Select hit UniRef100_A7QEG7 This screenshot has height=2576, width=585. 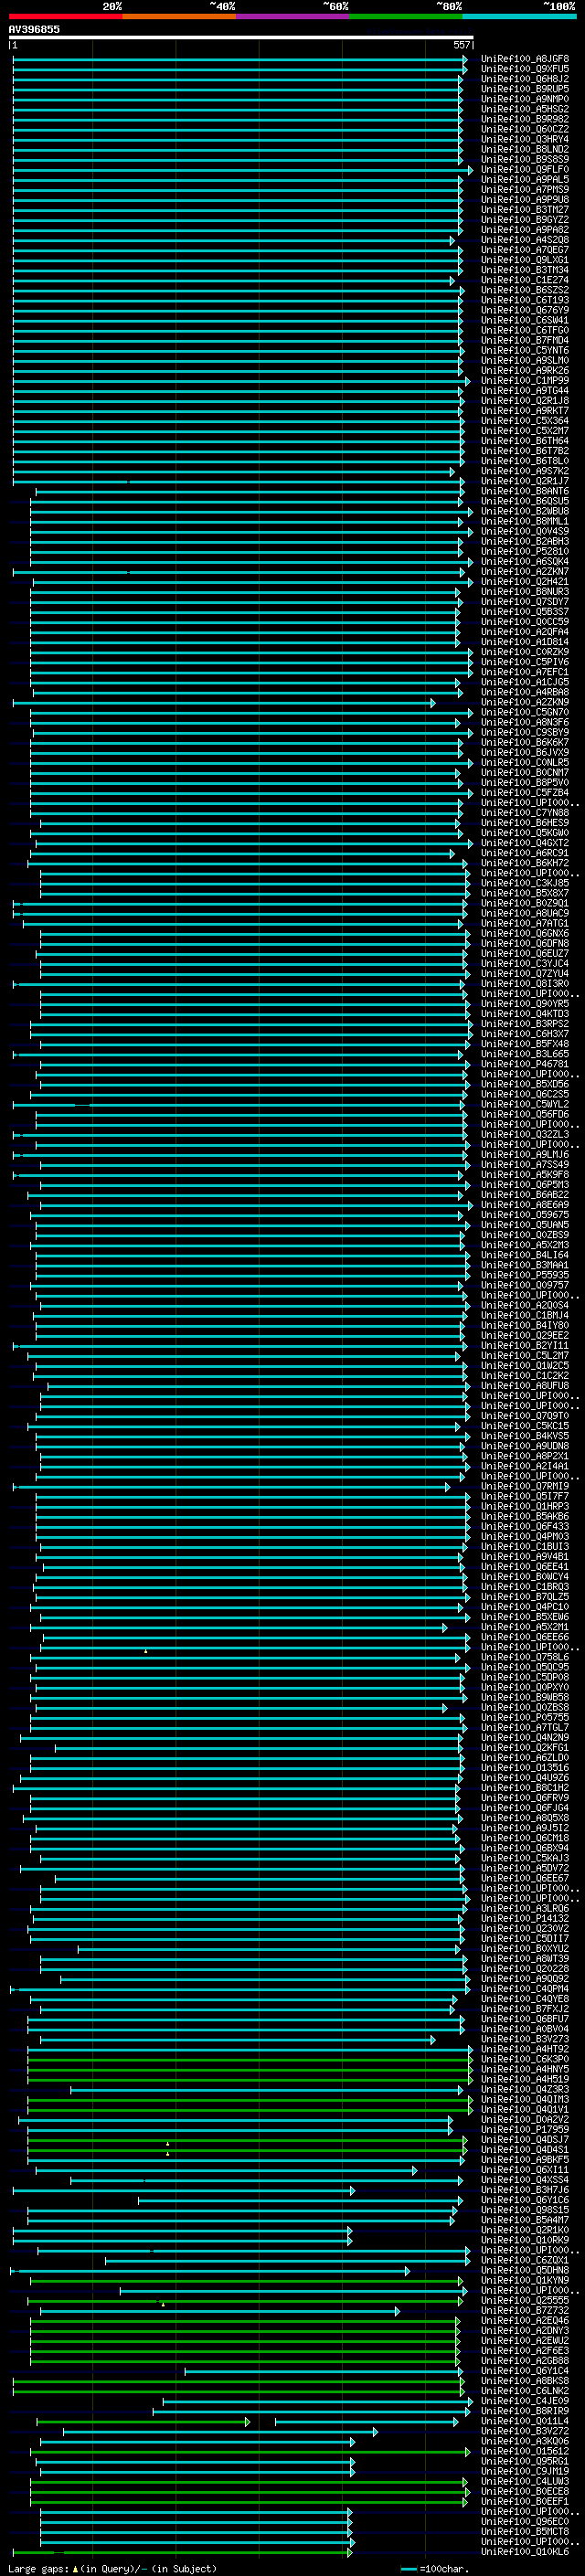pos(525,250)
